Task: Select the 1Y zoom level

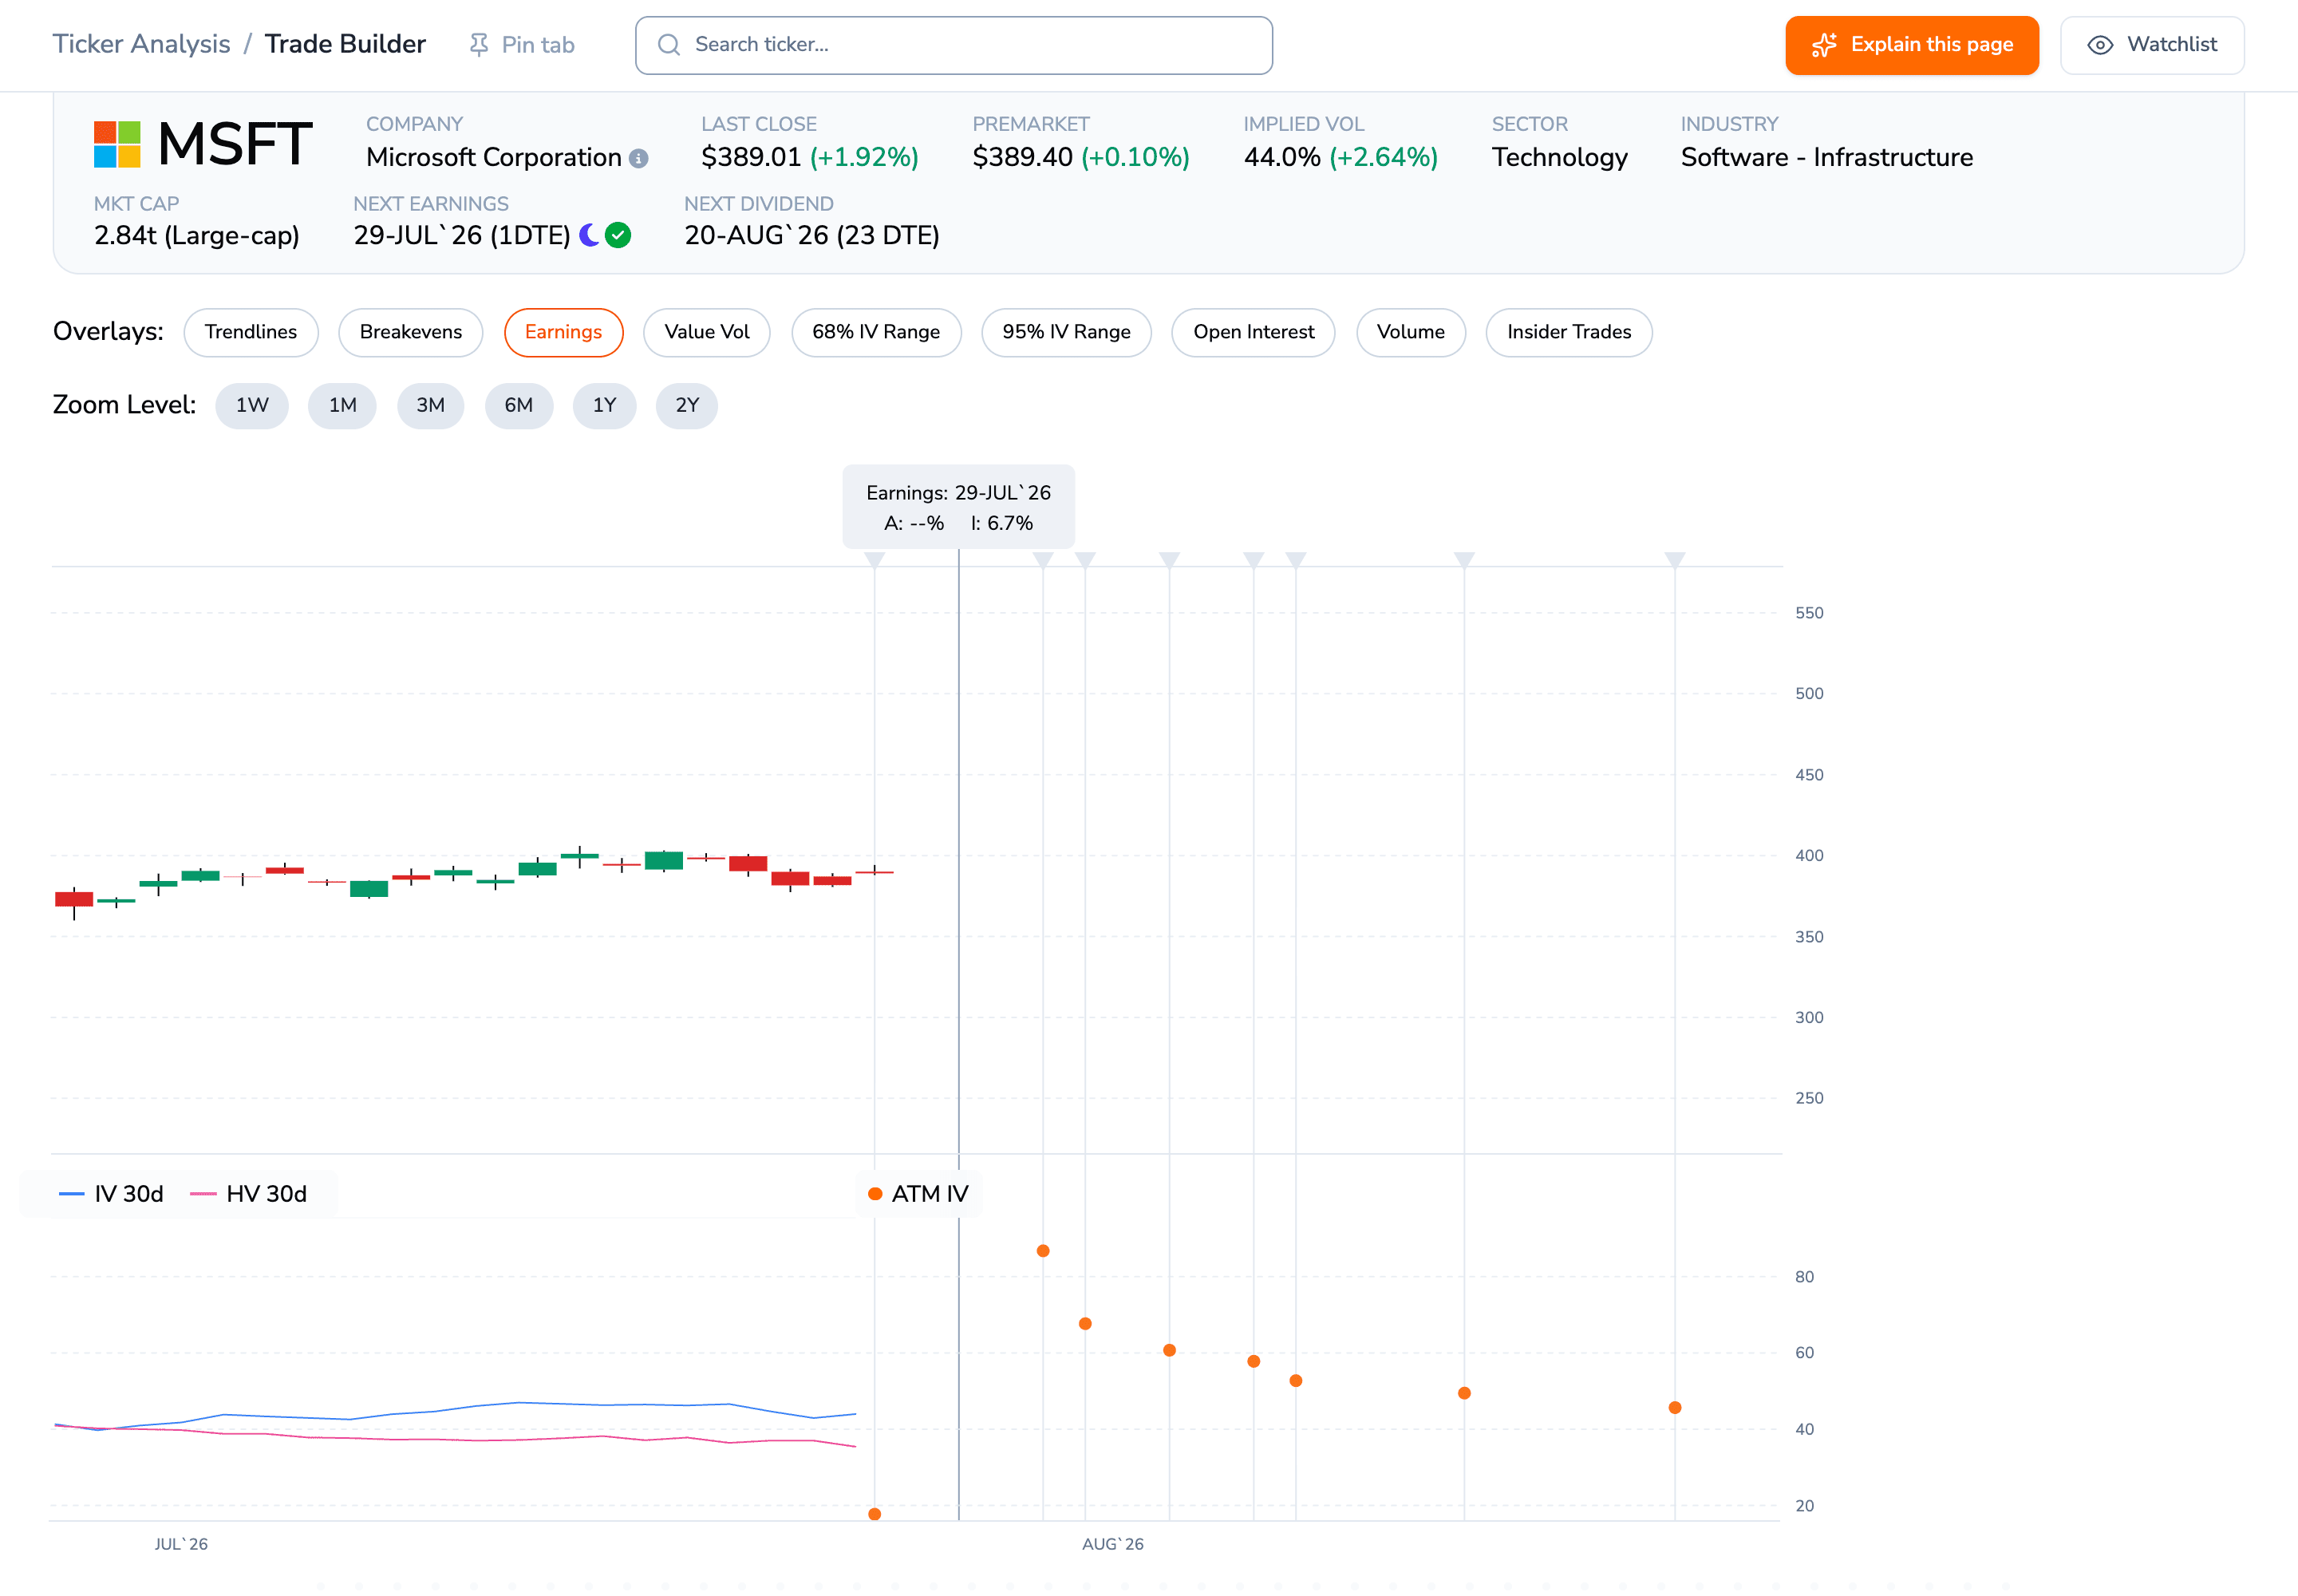Action: click(604, 405)
